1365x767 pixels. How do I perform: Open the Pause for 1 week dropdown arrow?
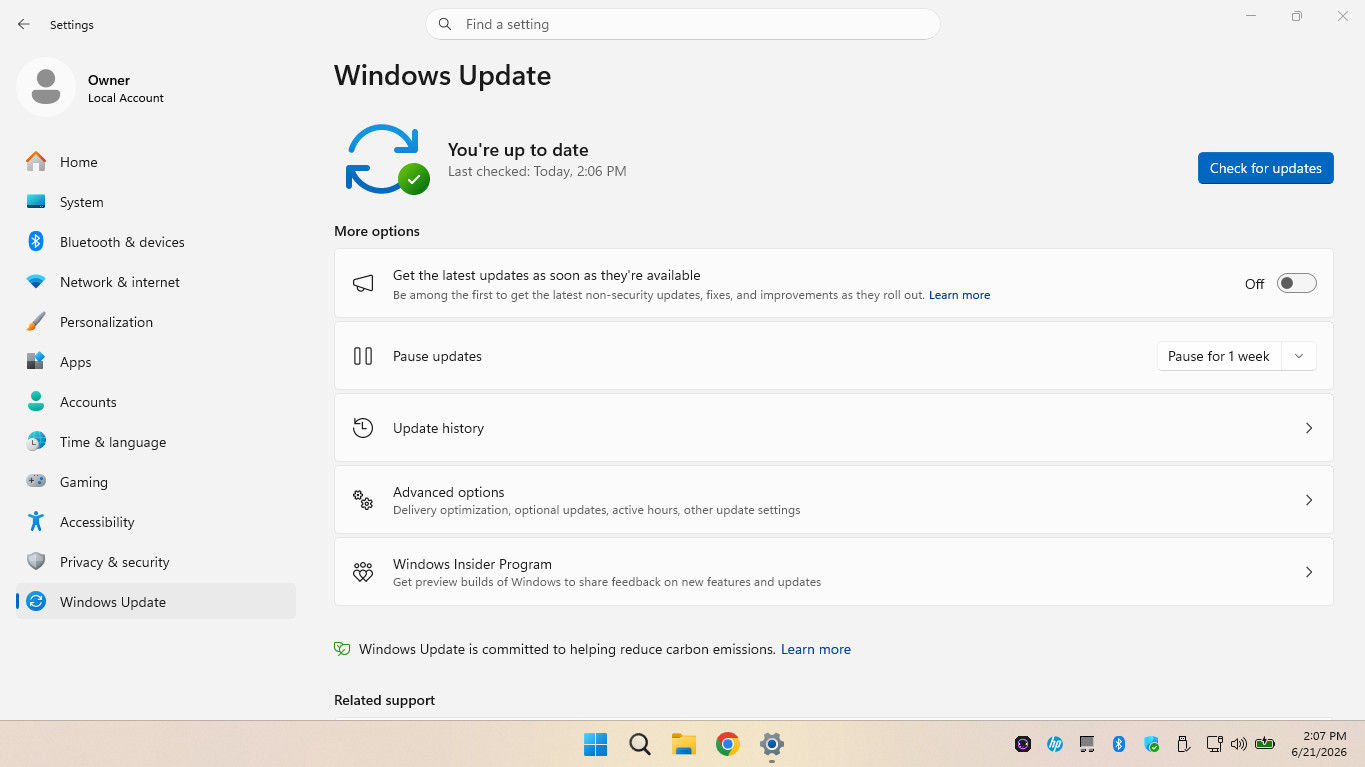[1299, 356]
